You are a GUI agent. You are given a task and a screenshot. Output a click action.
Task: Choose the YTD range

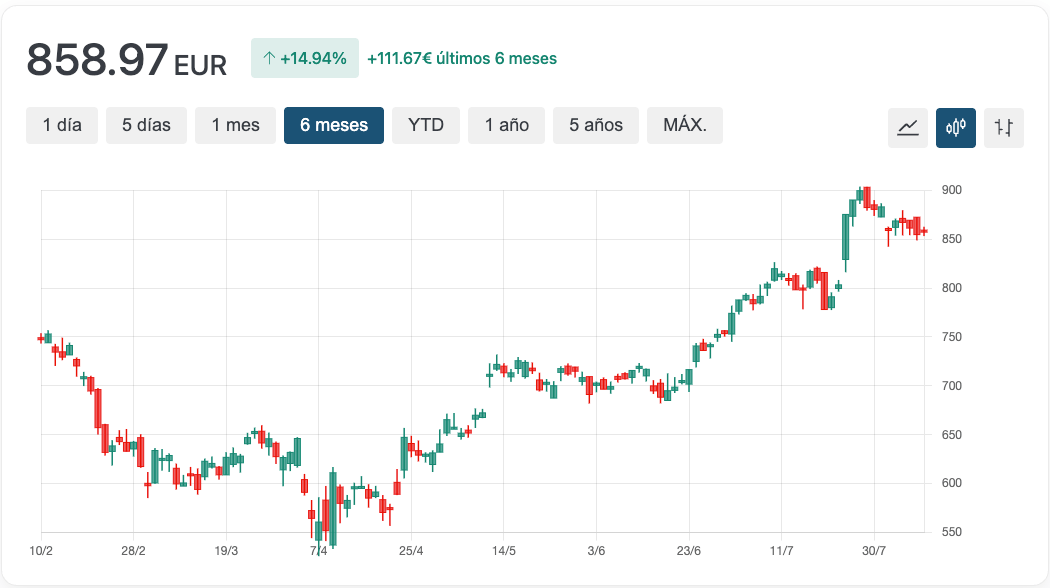426,125
